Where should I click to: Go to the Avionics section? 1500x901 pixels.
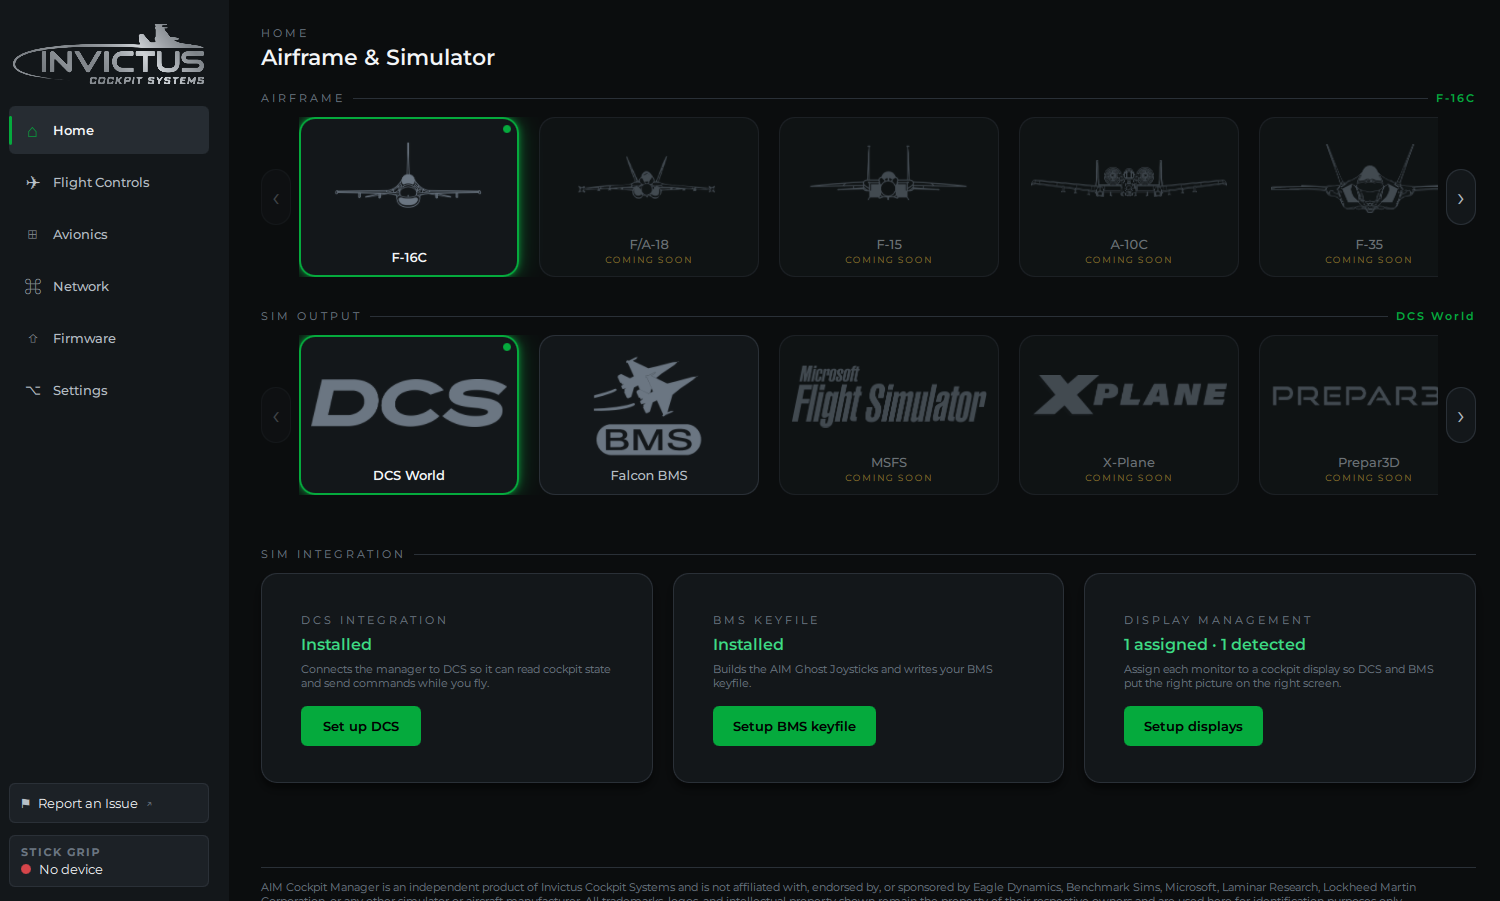109,234
